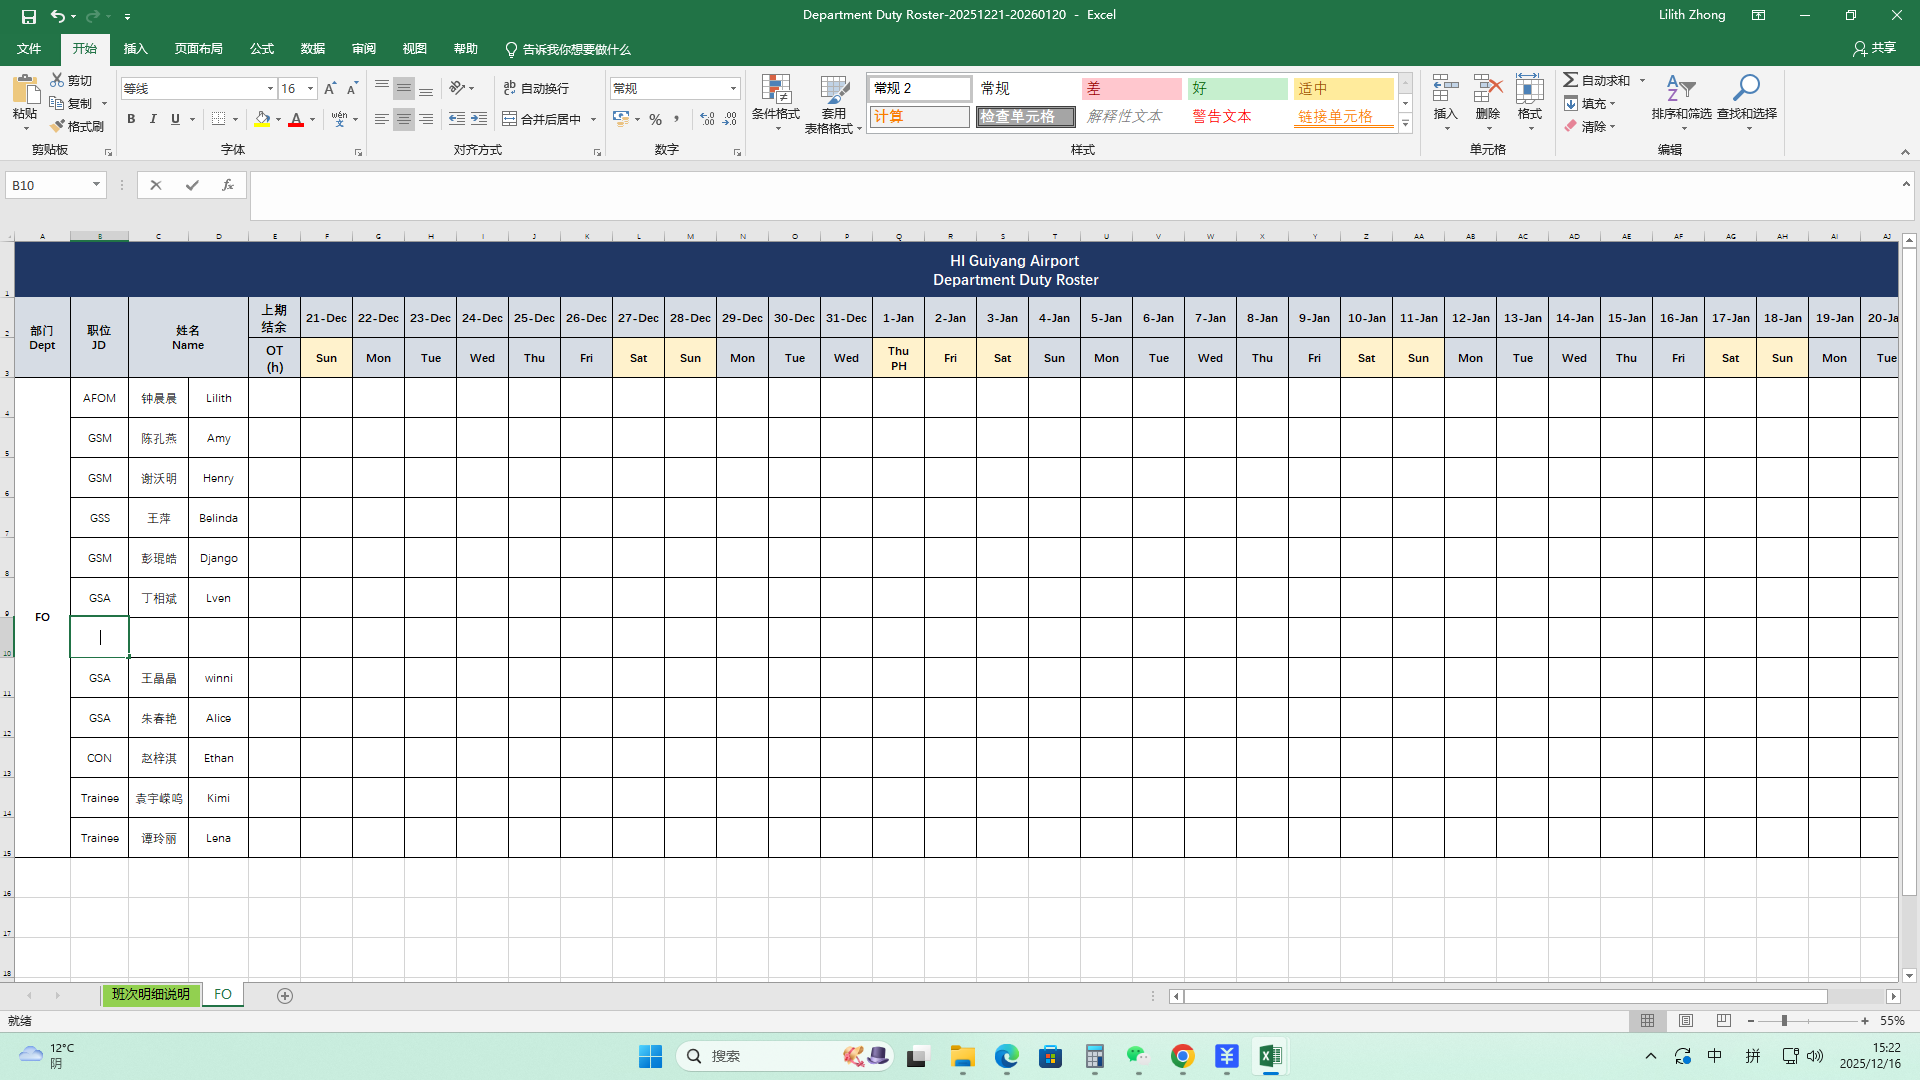Screen dimensions: 1920x1080
Task: Click the 共享 (Share) button
Action: pyautogui.click(x=1874, y=48)
